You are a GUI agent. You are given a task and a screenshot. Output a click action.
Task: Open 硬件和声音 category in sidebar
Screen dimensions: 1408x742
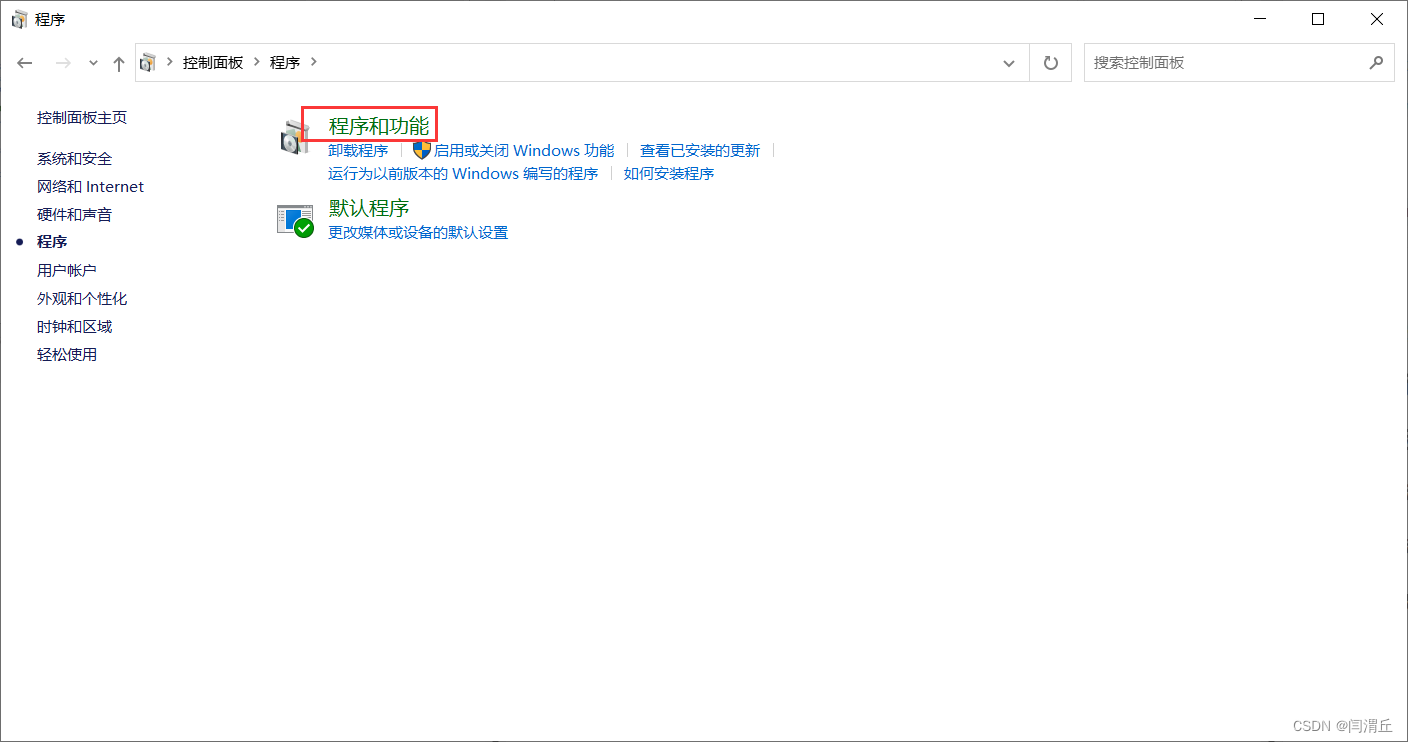point(75,214)
